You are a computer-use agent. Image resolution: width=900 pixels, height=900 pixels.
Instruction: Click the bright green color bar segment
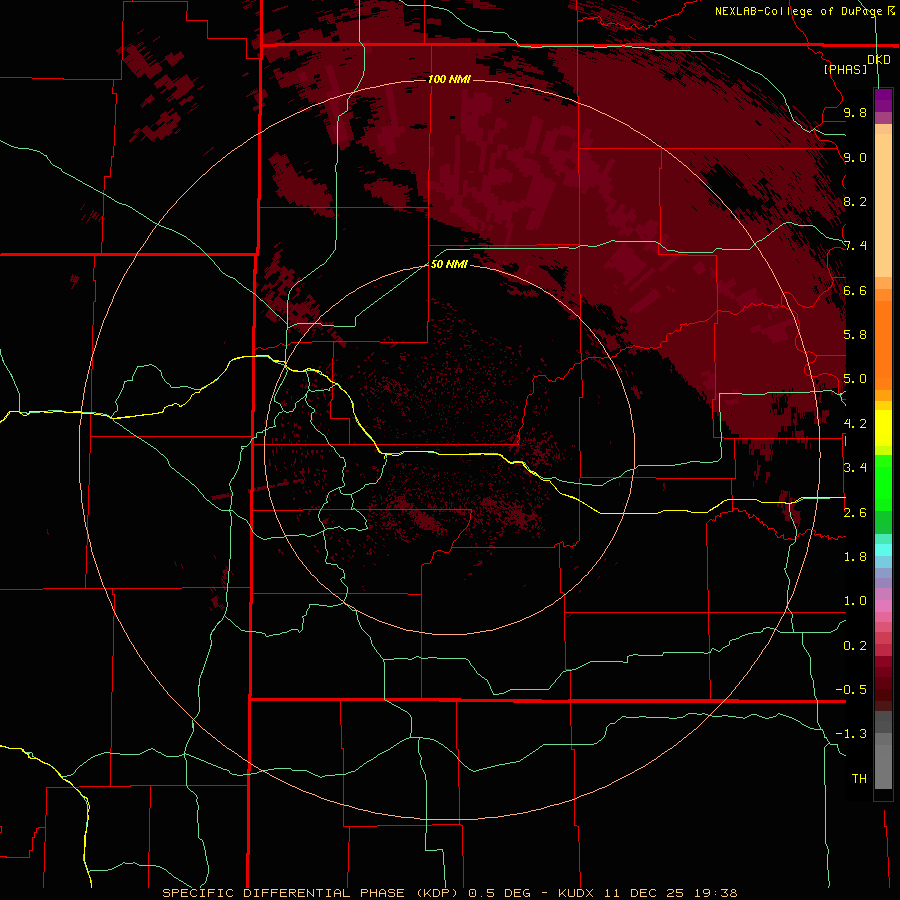tap(883, 483)
